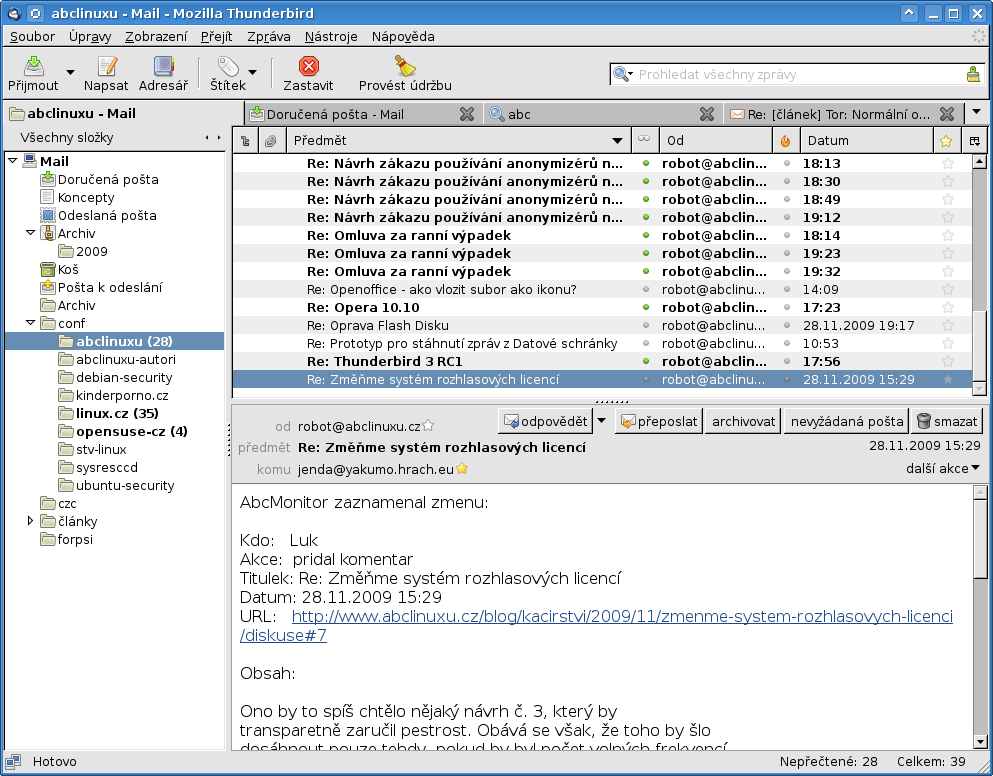Open the list-all-tabs dropdown arrow
The width and height of the screenshot is (993, 776).
pyautogui.click(x=976, y=112)
